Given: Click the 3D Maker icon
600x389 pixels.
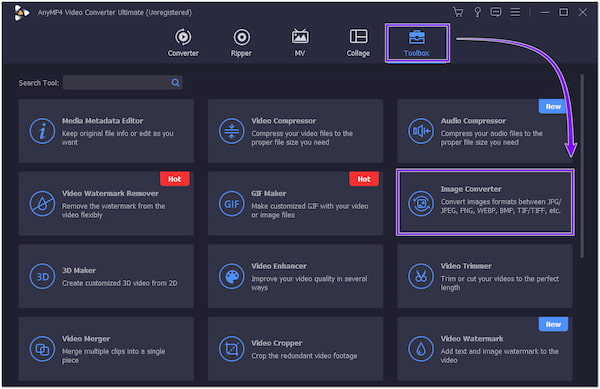Looking at the screenshot, I should (x=42, y=276).
